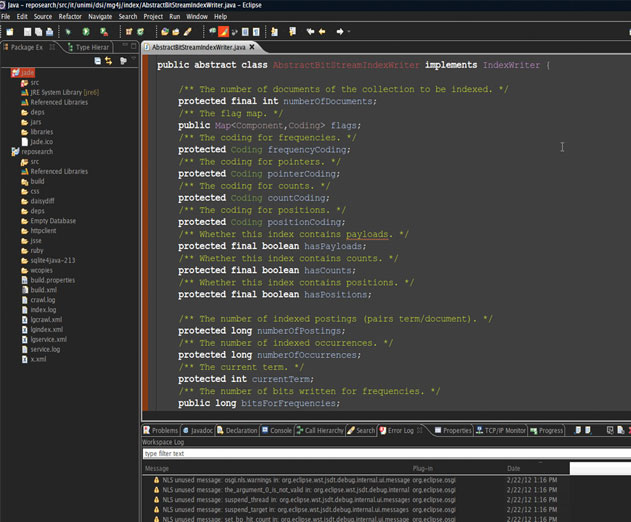Open the TCP/IP Monitor tab
Viewport: 631px width, 522px height.
pyautogui.click(x=501, y=430)
